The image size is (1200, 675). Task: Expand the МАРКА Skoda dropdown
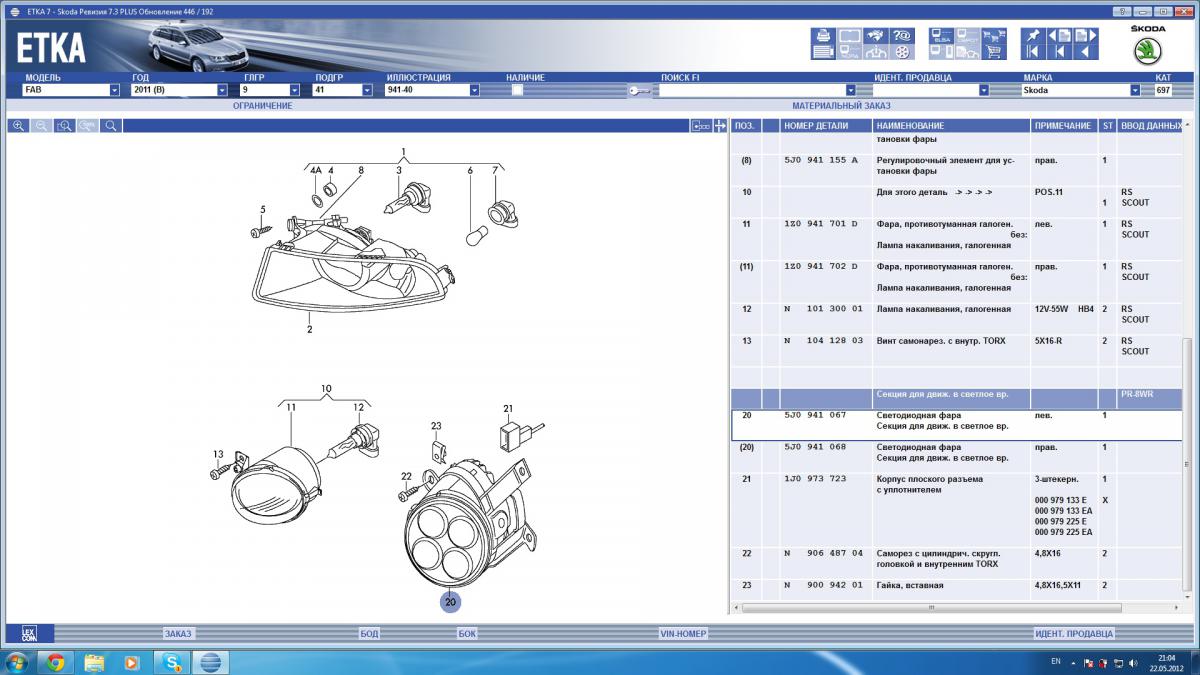(1135, 90)
